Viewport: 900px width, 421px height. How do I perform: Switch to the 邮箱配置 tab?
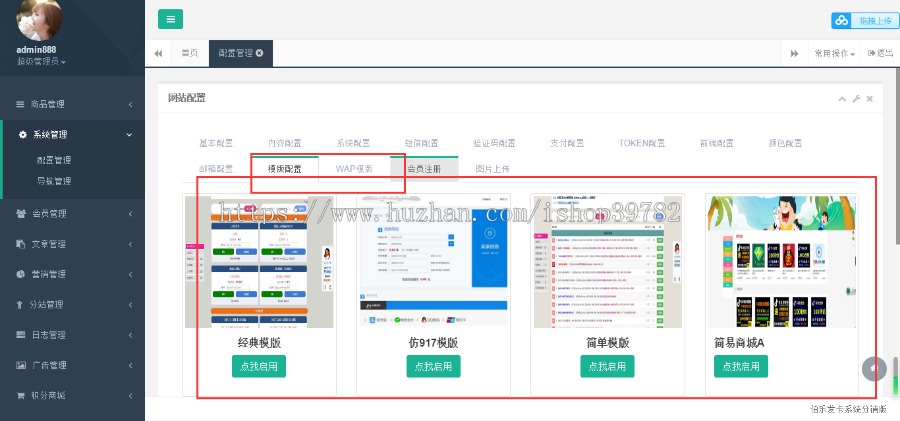[x=216, y=169]
